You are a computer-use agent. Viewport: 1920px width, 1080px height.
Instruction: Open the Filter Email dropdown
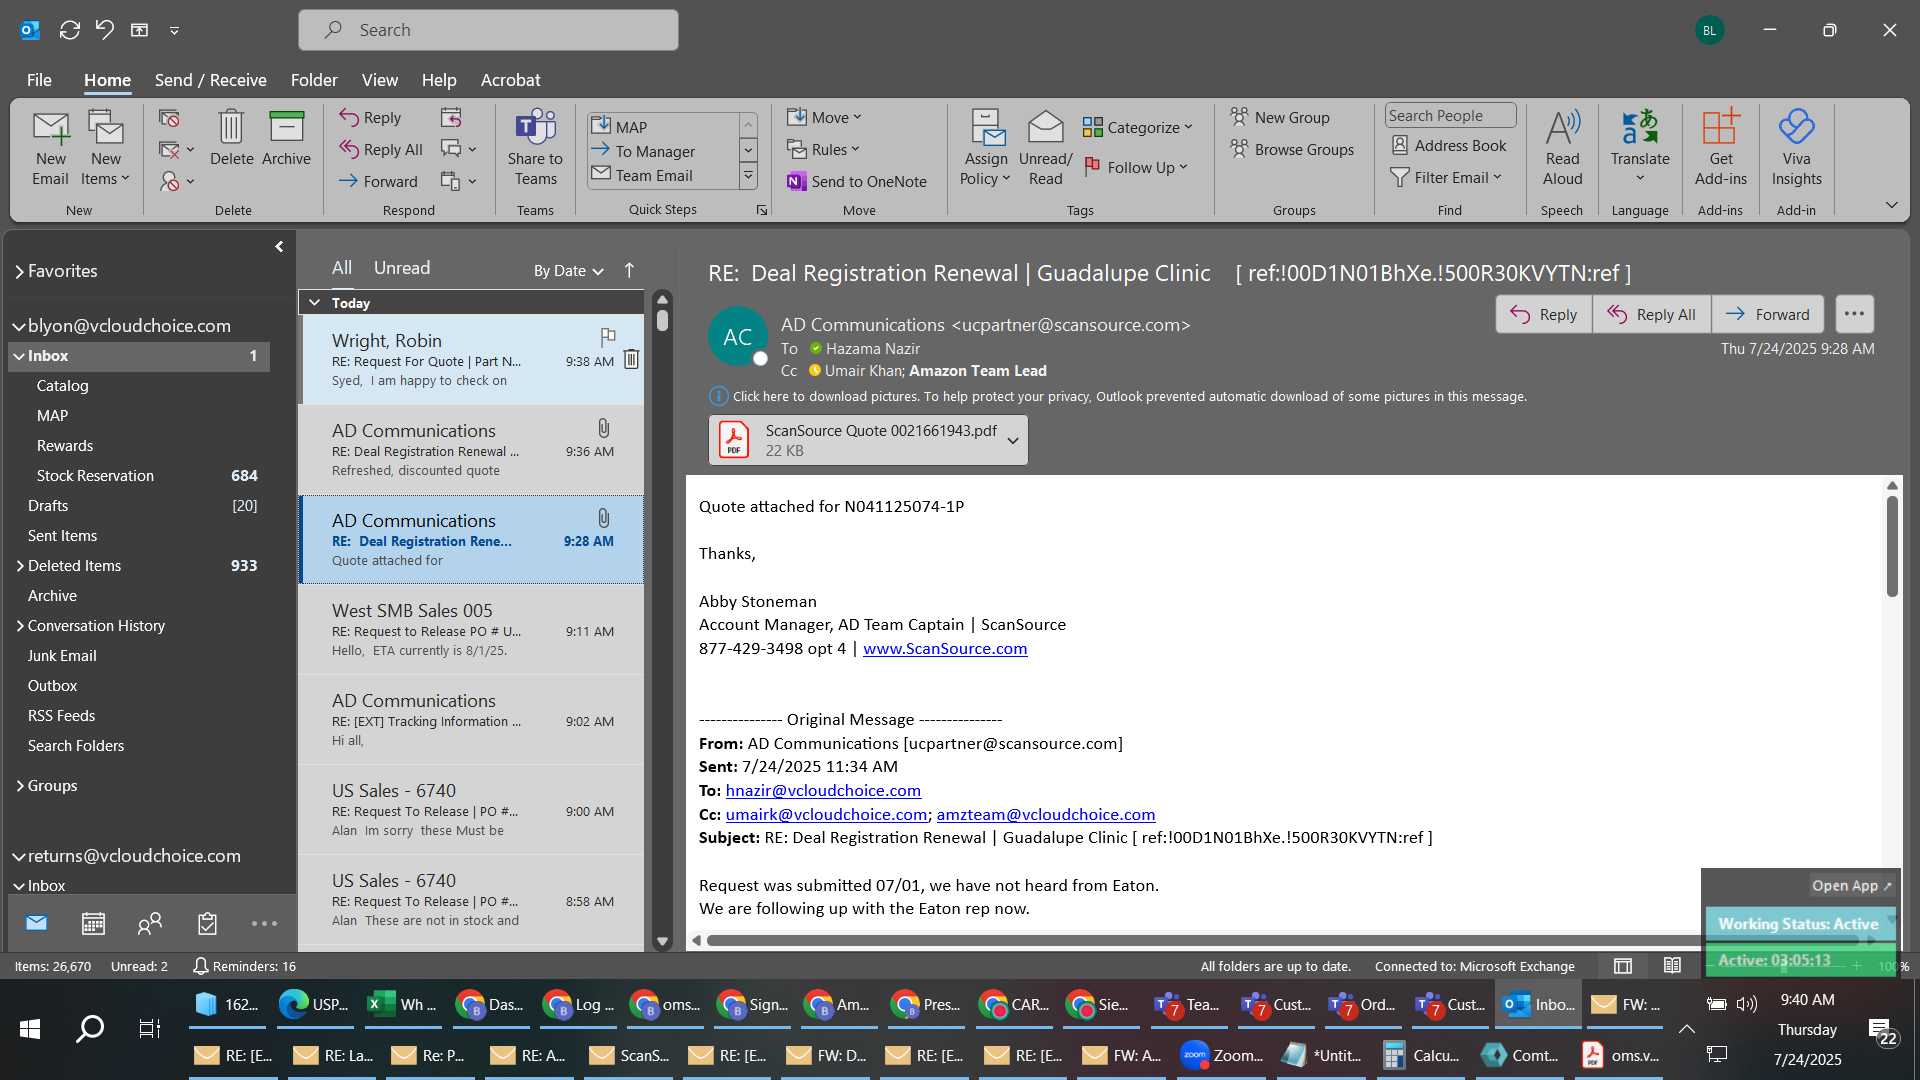[1446, 177]
